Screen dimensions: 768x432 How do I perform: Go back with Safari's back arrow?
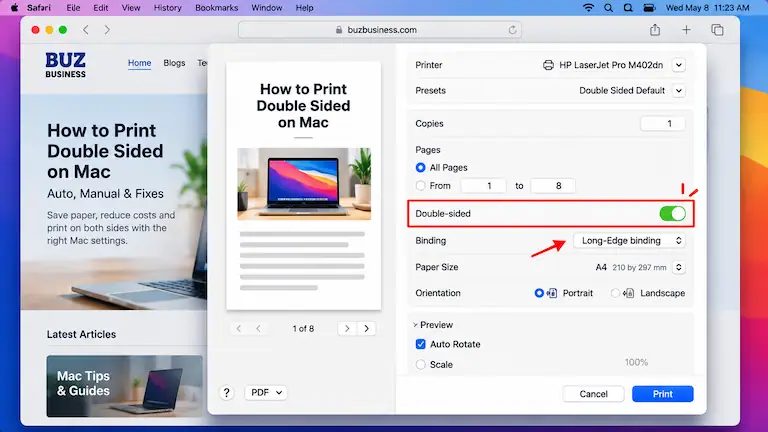(x=86, y=30)
